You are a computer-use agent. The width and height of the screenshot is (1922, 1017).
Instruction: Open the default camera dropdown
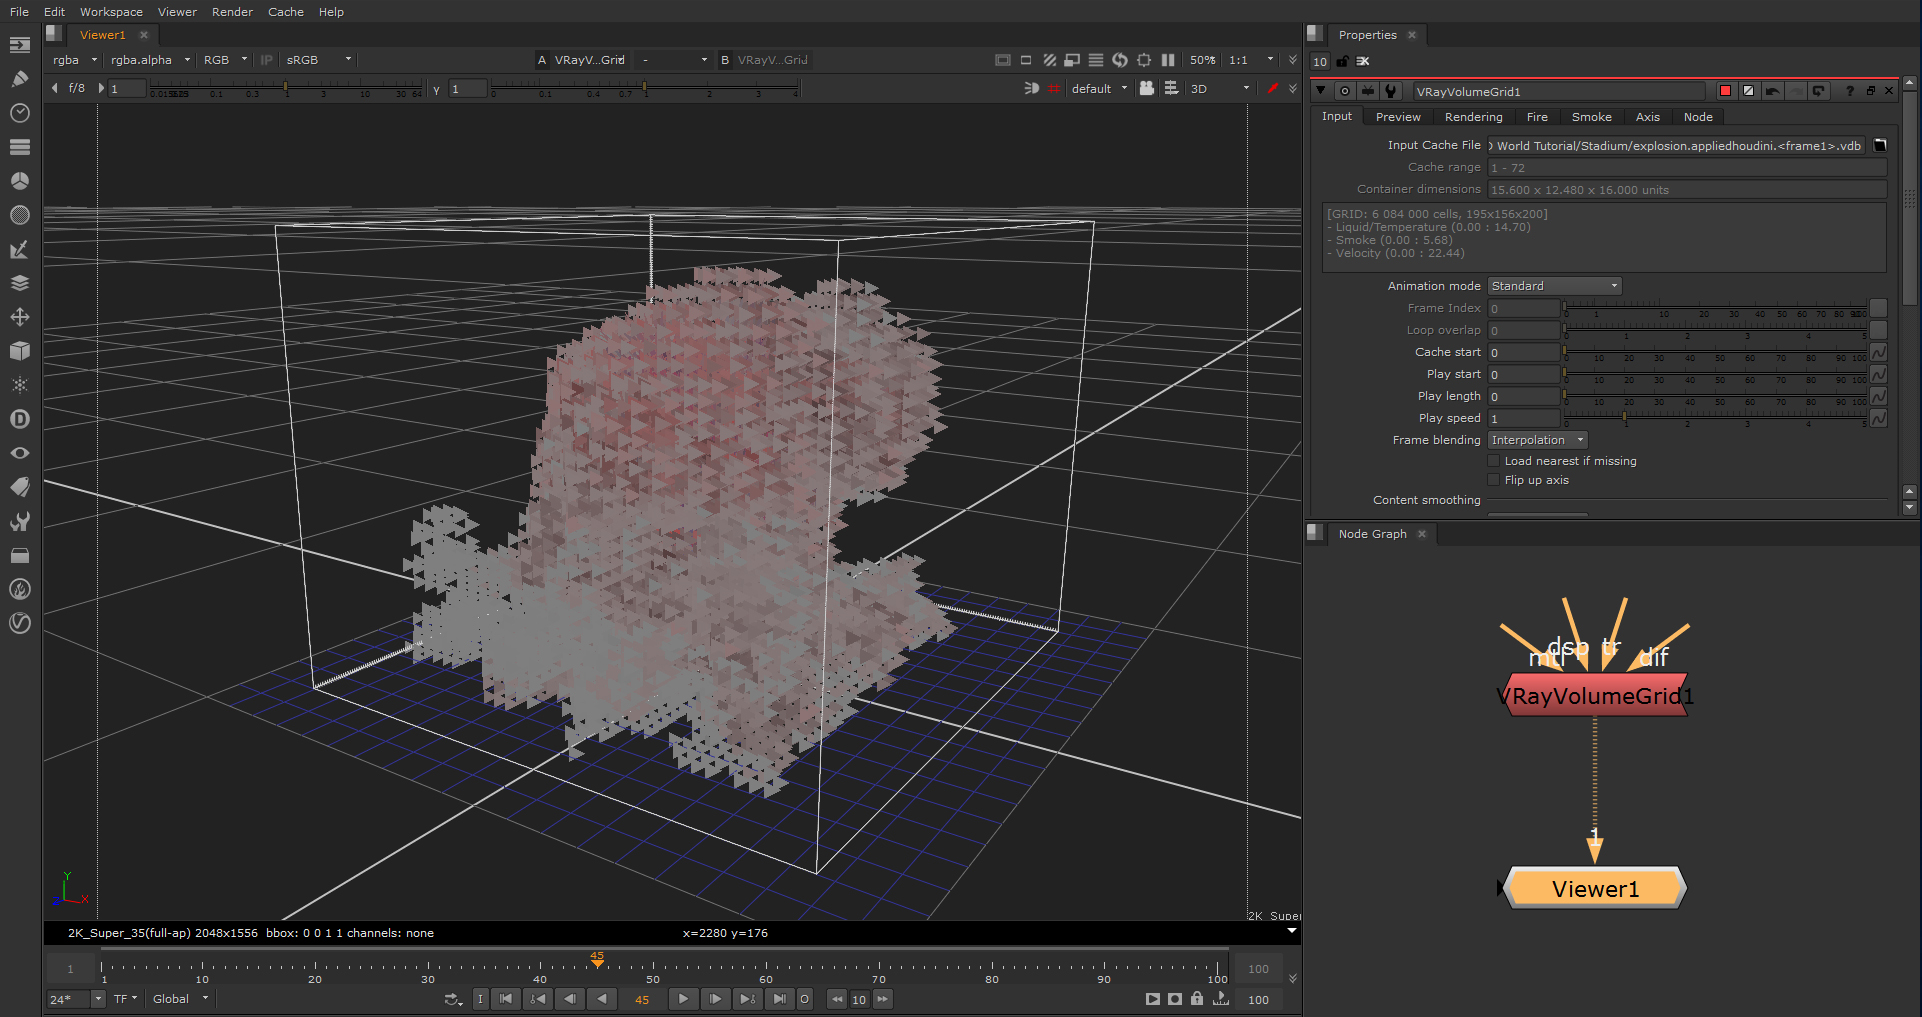[1099, 89]
